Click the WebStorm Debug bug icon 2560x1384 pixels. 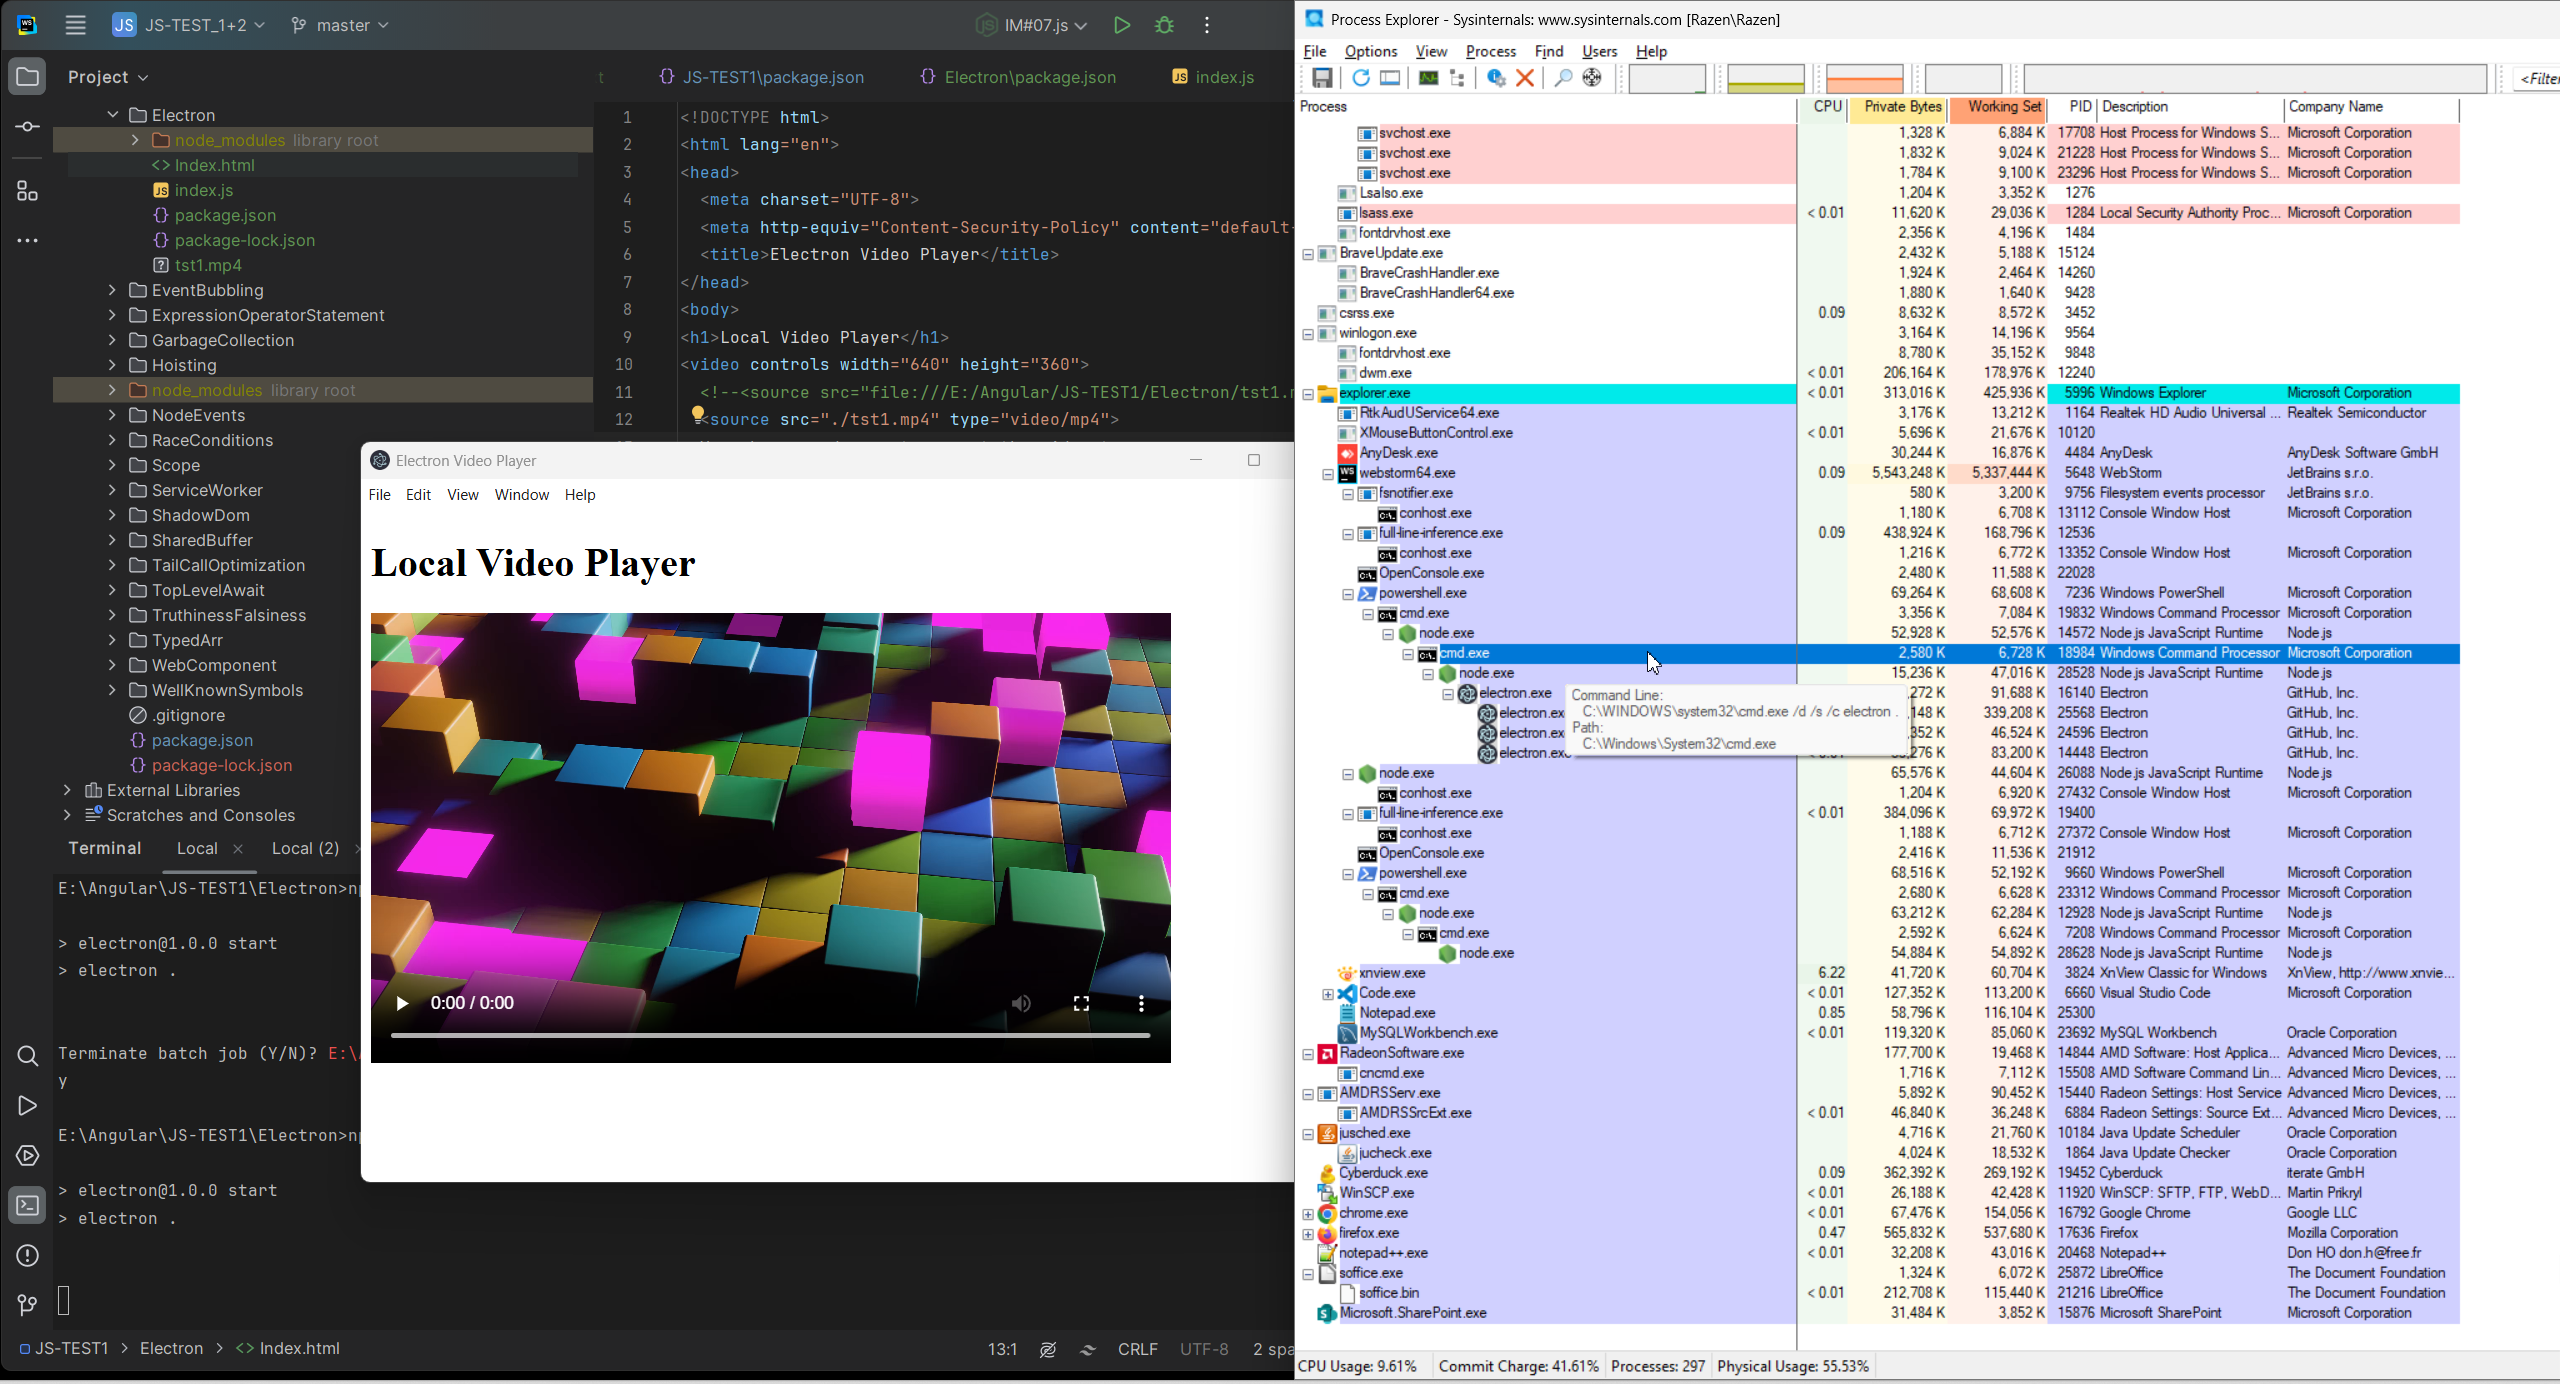[x=1164, y=25]
